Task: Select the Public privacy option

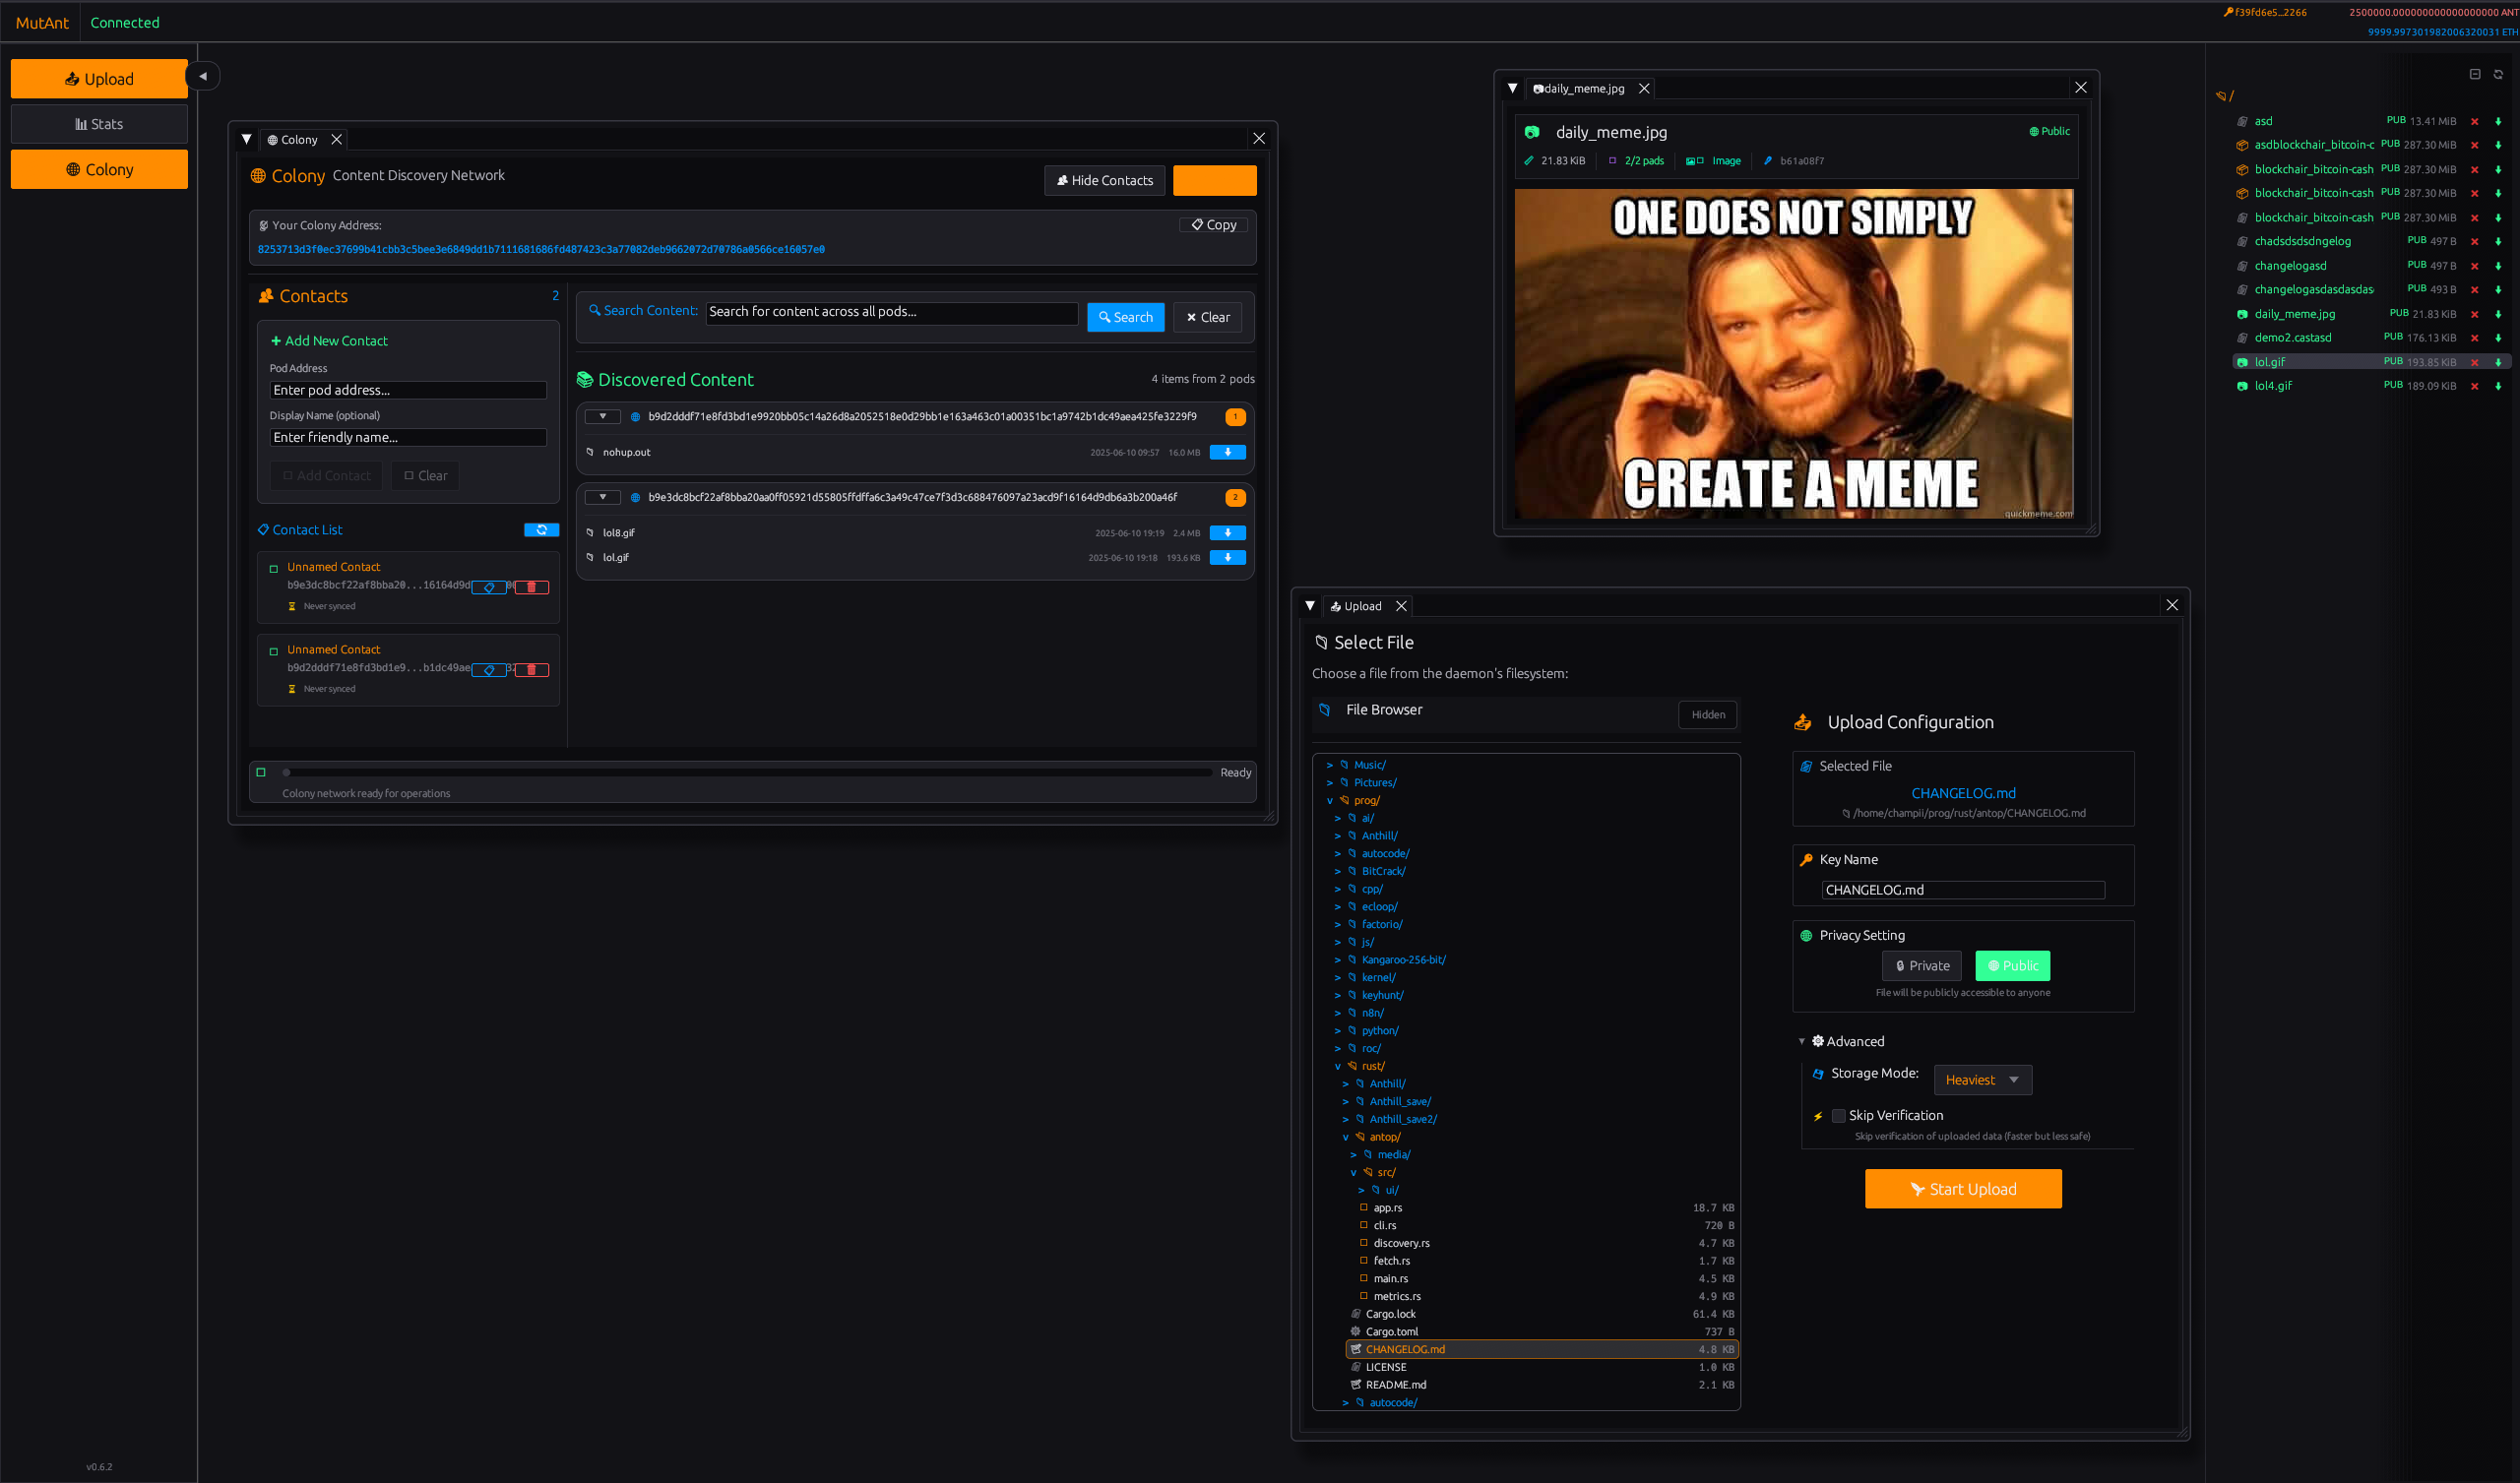Action: (x=2012, y=966)
